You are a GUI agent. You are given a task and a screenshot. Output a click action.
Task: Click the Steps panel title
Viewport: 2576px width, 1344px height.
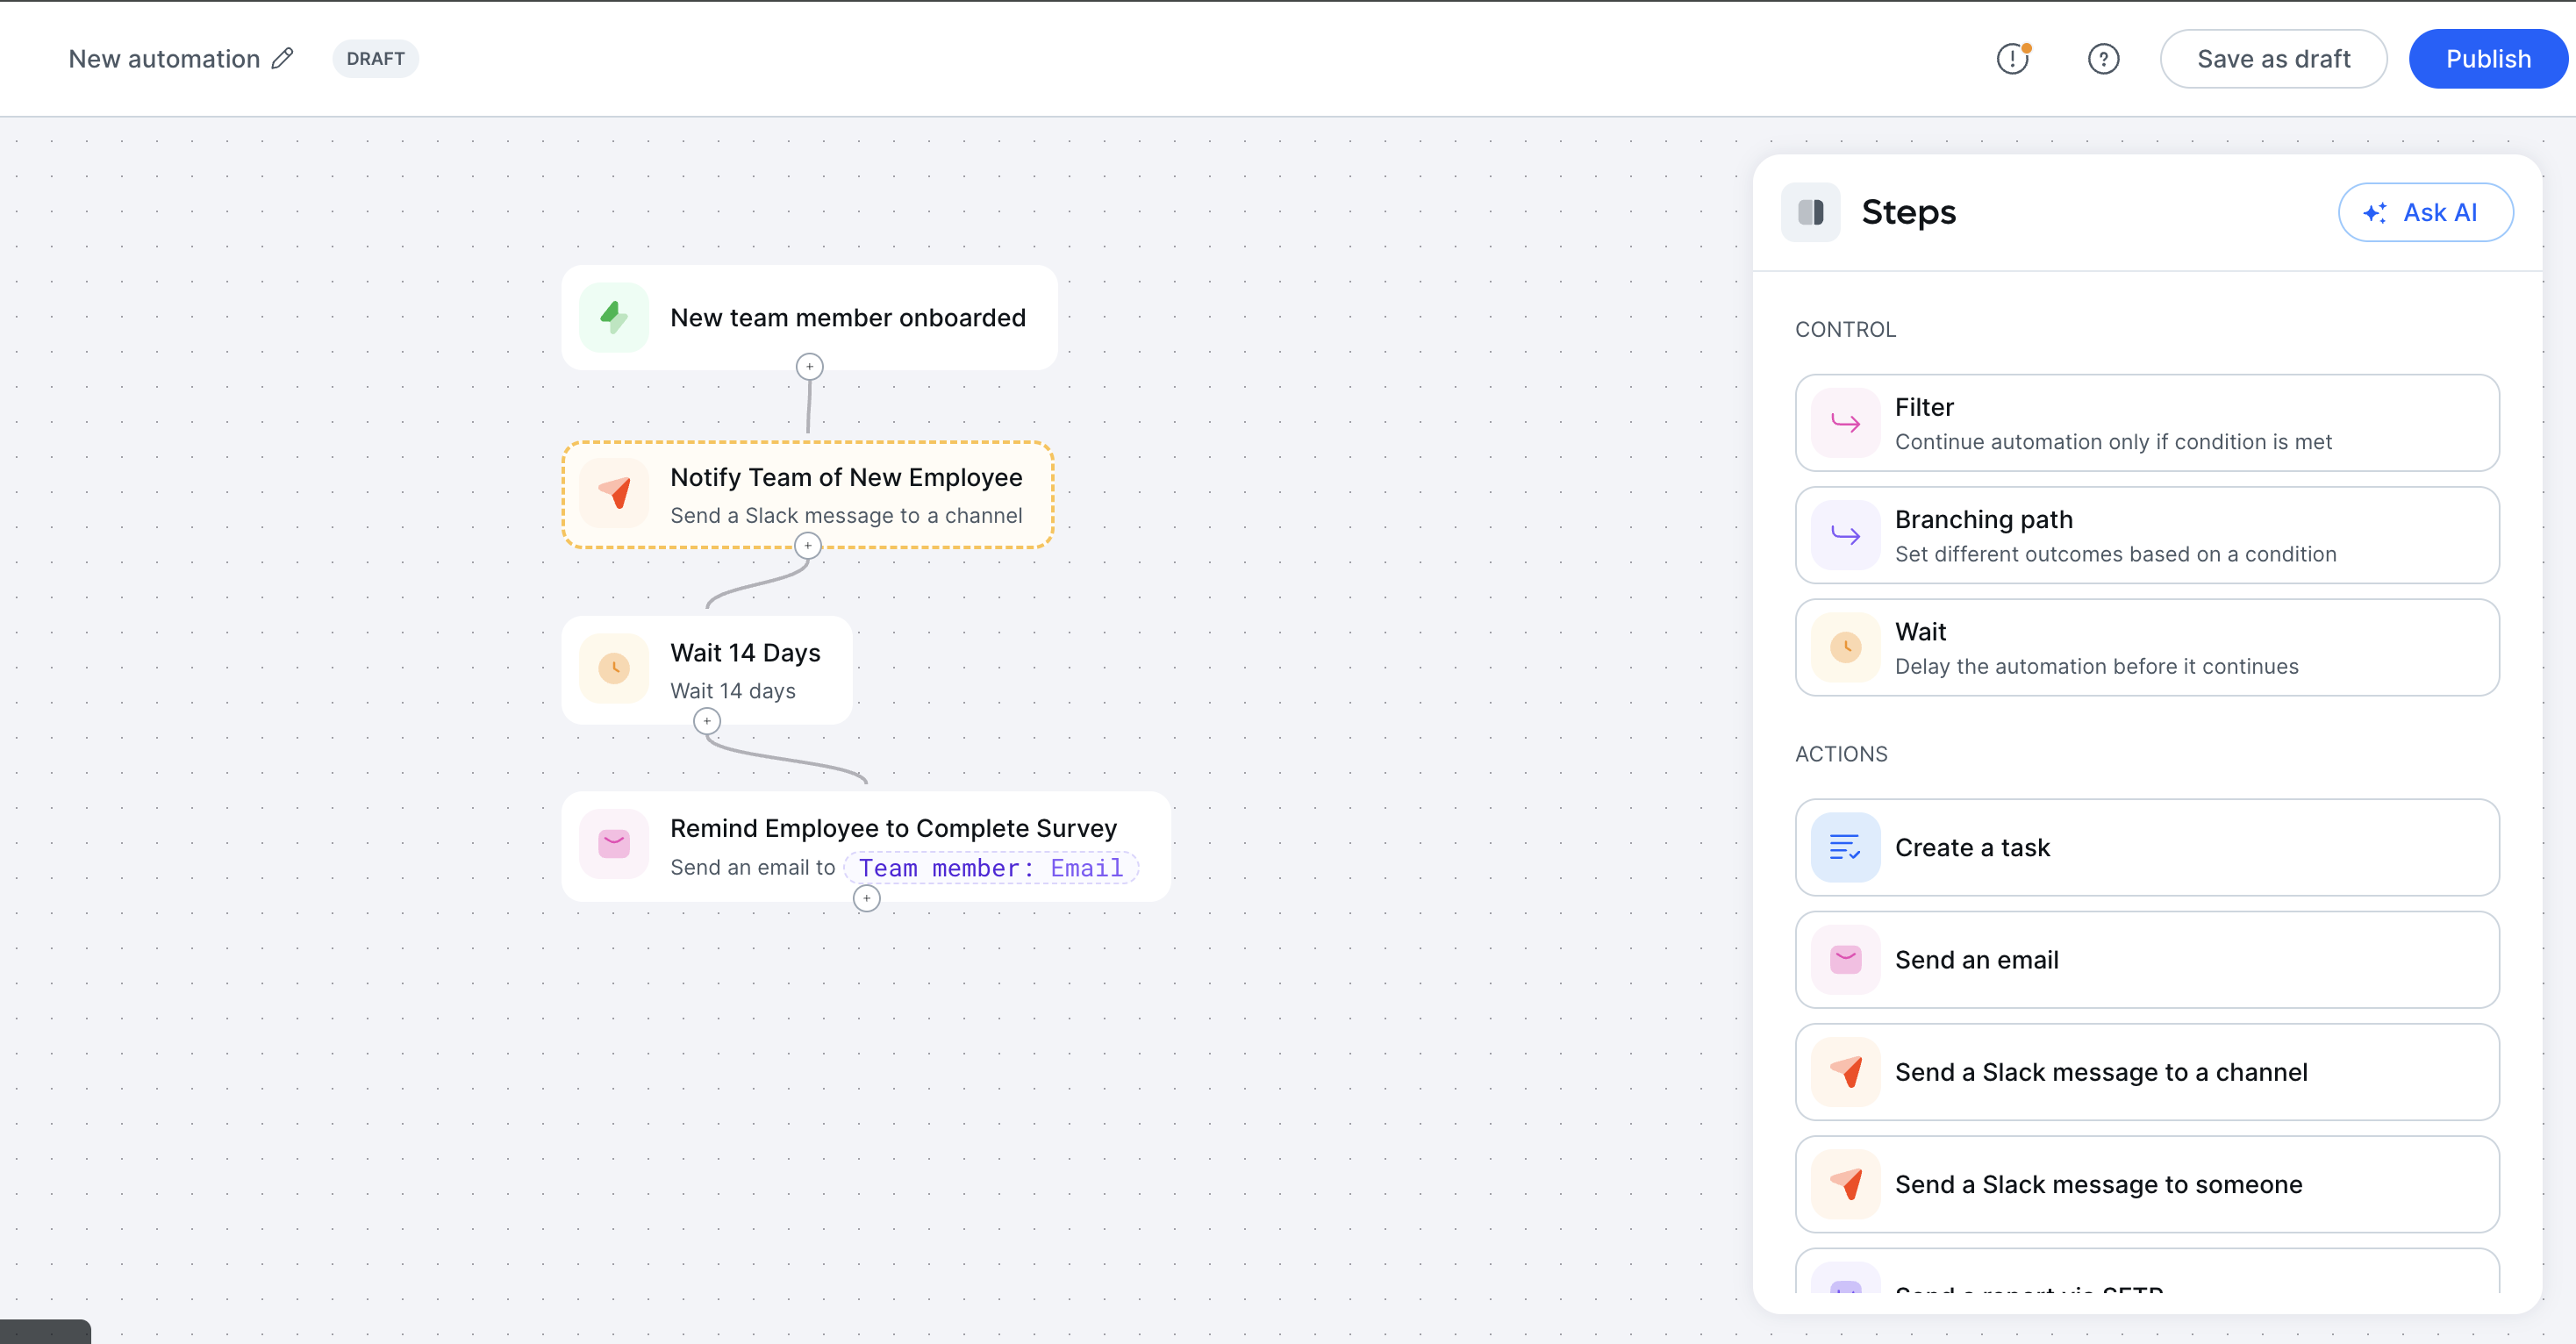pyautogui.click(x=1908, y=212)
